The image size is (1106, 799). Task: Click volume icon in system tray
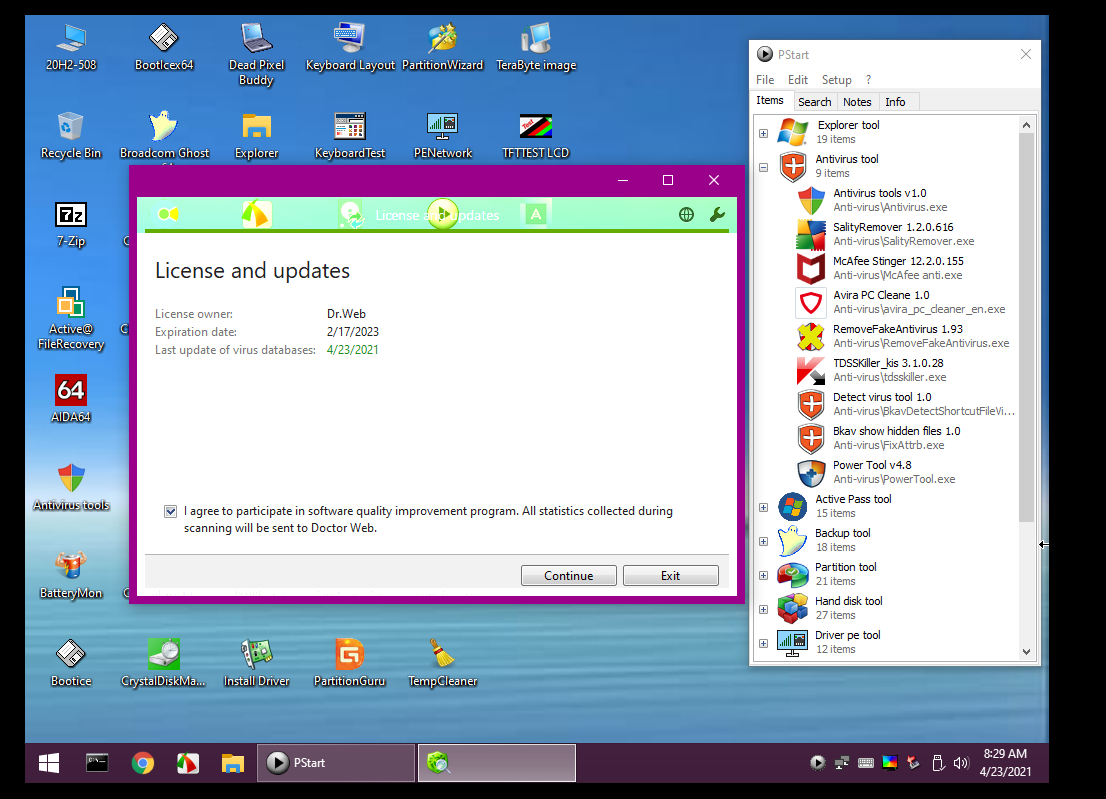click(961, 763)
